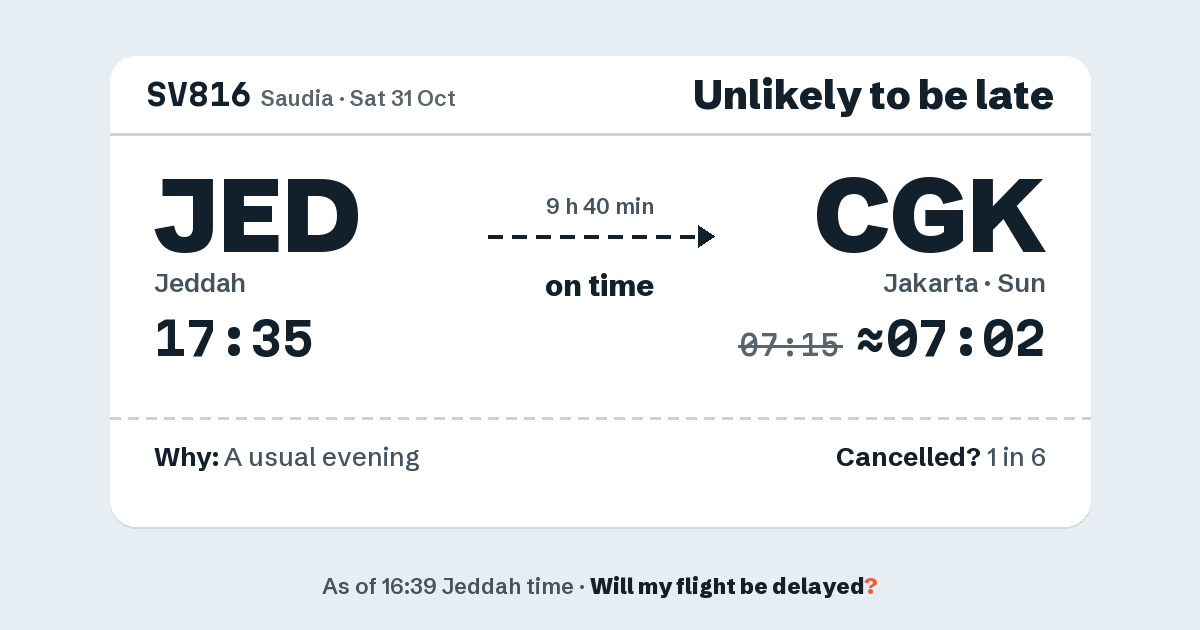This screenshot has width=1200, height=630.
Task: Select the on time status text
Action: [600, 286]
